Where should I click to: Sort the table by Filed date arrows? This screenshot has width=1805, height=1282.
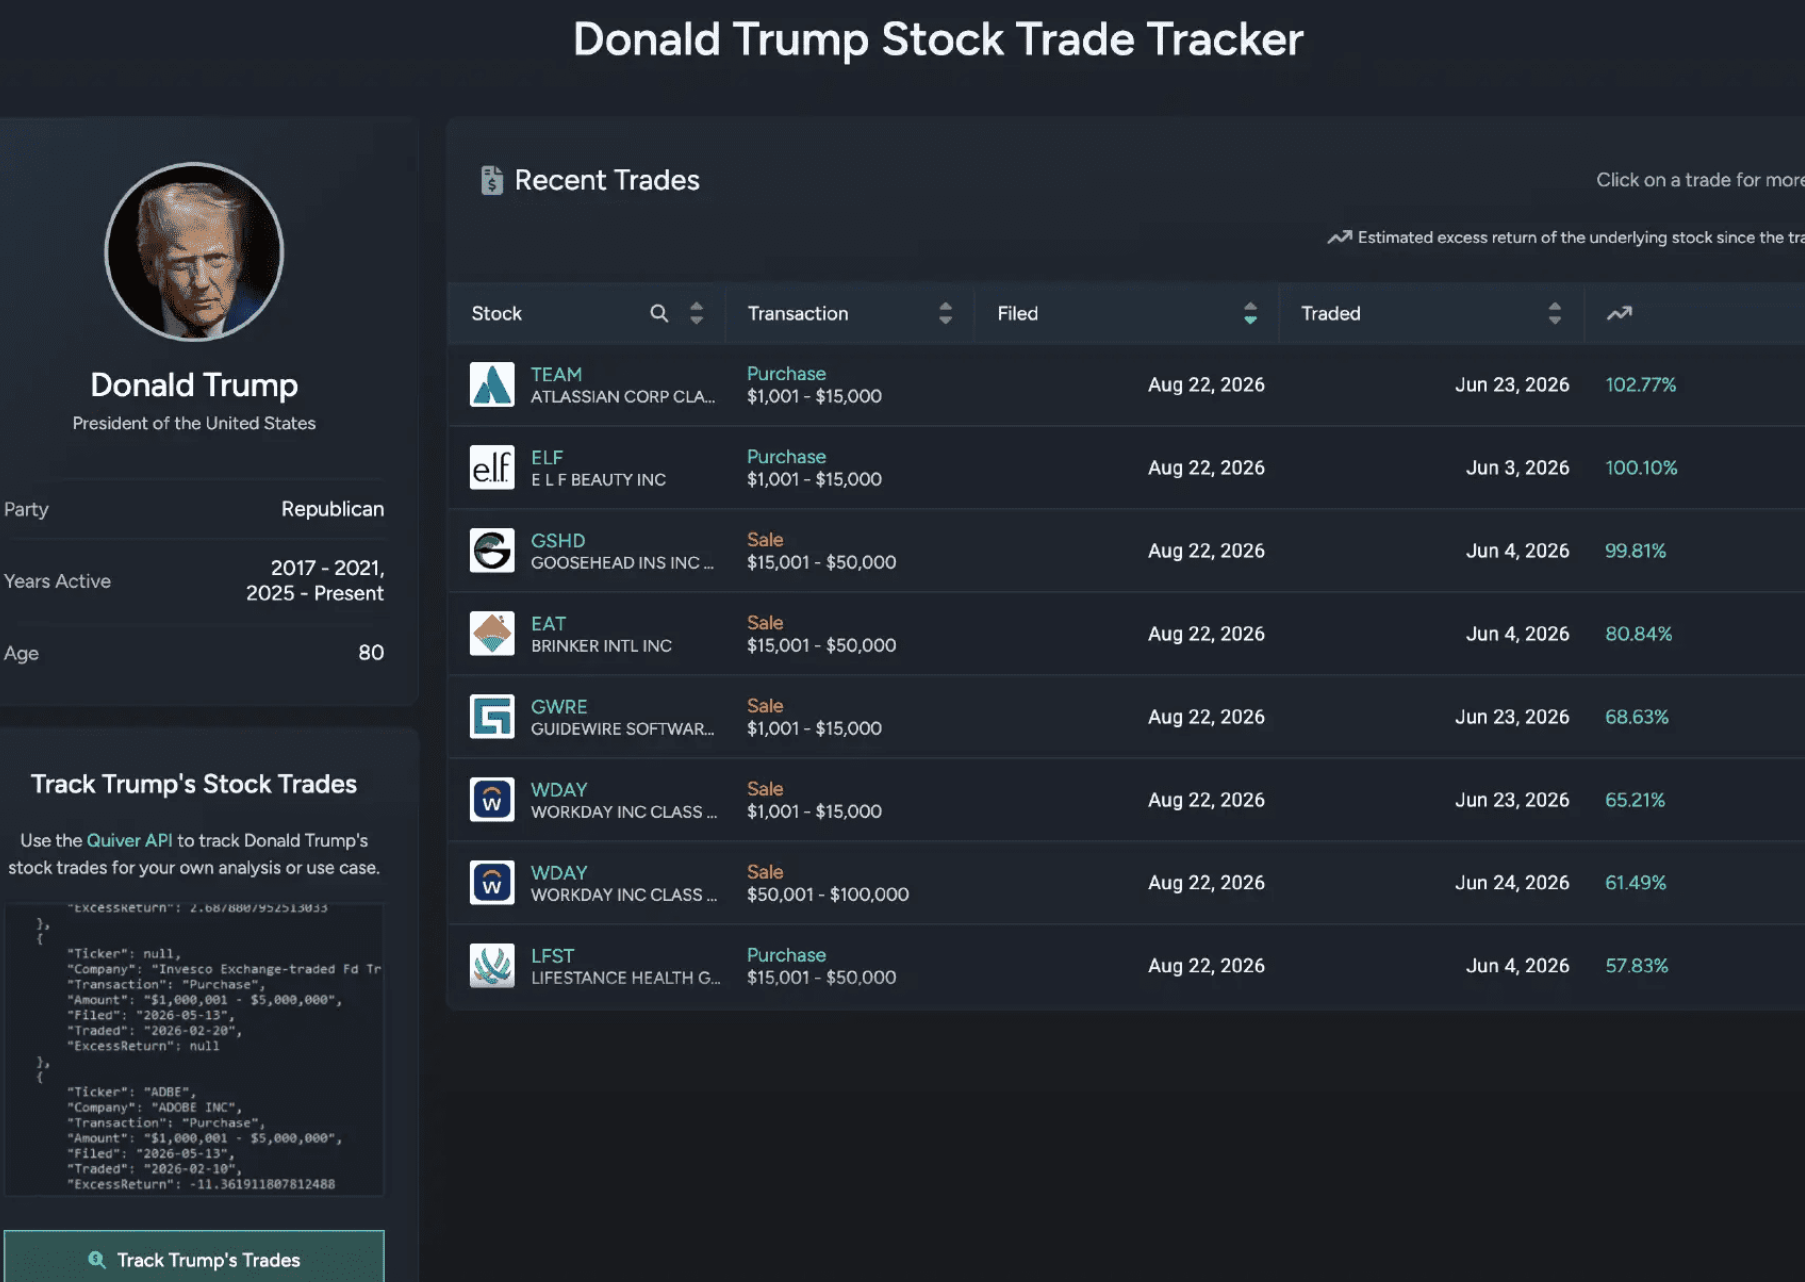click(x=1250, y=313)
